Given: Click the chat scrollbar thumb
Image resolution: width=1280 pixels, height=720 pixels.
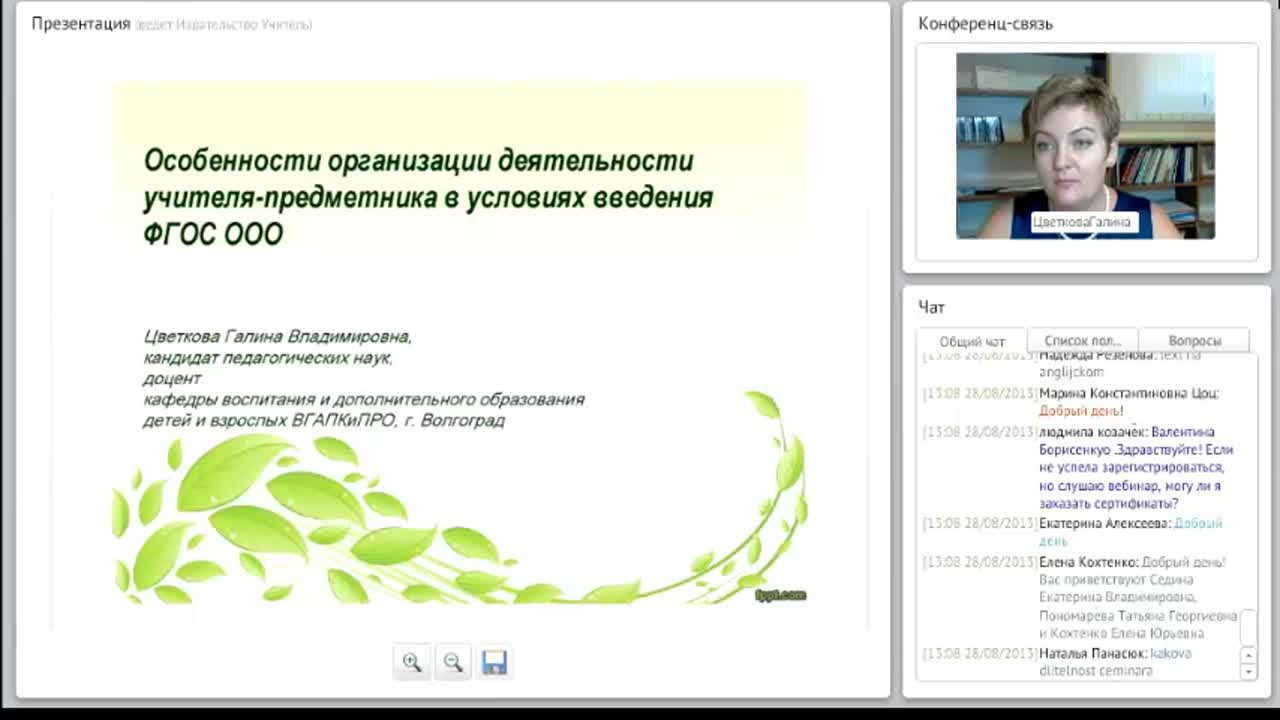Looking at the screenshot, I should coord(1248,627).
